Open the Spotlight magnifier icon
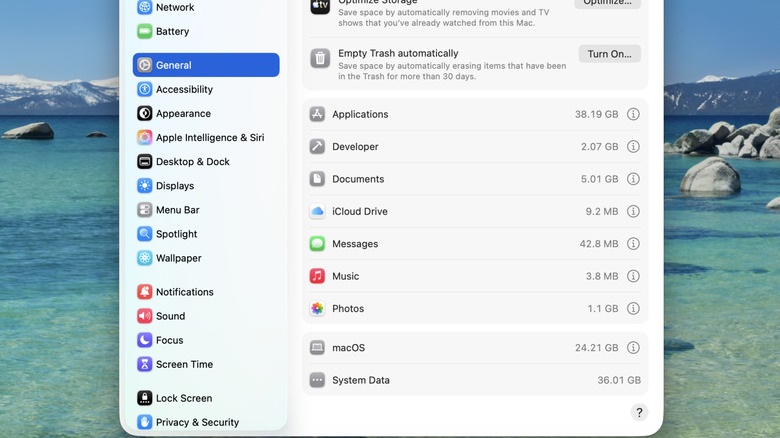This screenshot has width=780, height=438. pos(144,234)
